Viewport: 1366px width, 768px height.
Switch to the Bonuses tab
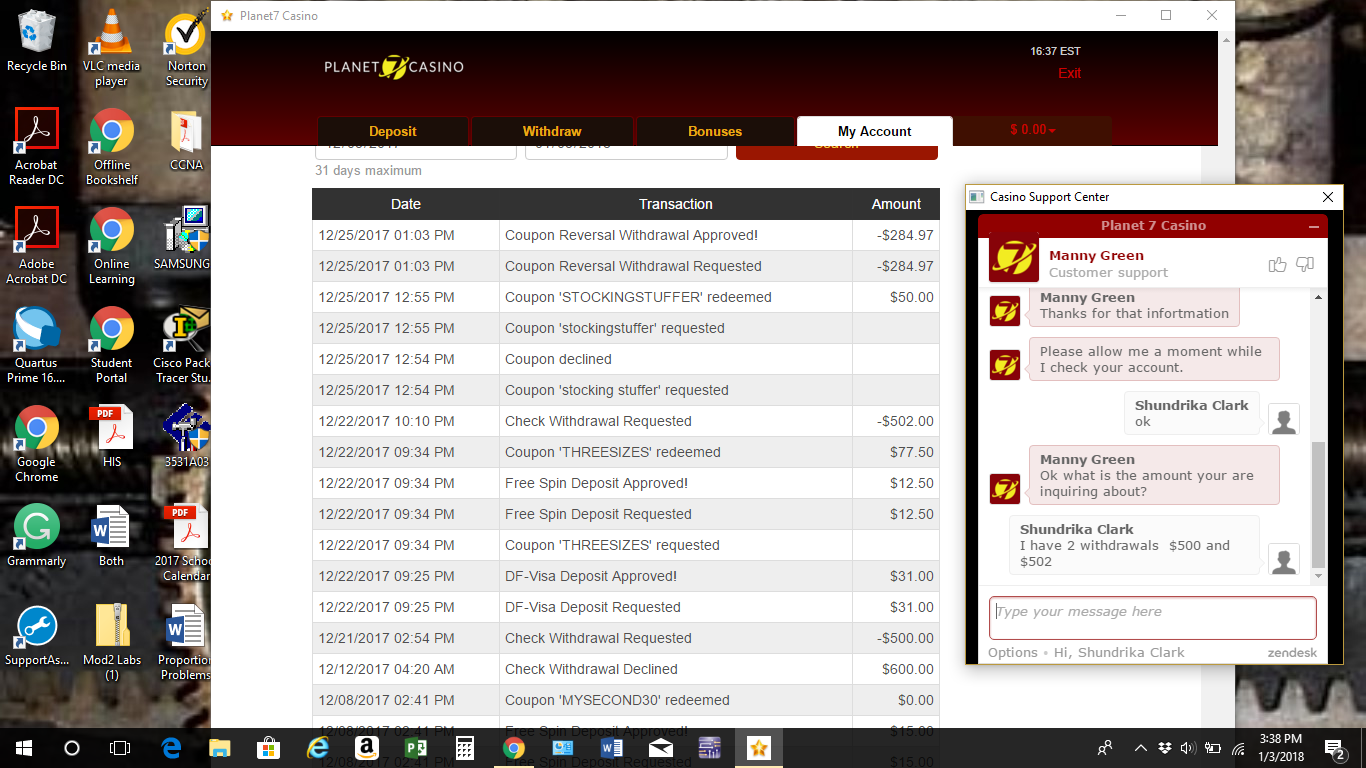tap(715, 131)
